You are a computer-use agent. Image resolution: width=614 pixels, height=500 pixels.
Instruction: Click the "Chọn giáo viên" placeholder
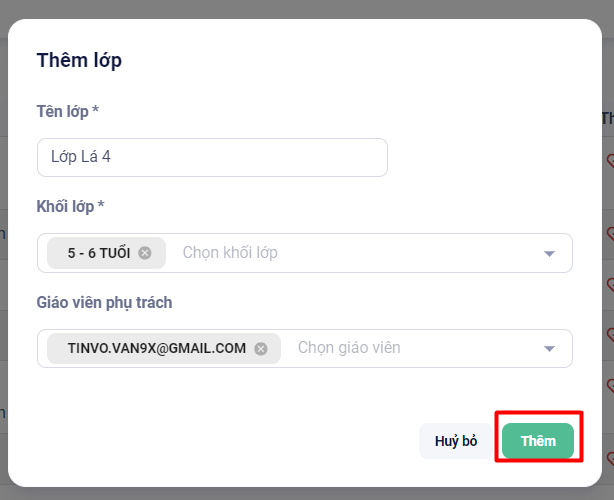(349, 348)
